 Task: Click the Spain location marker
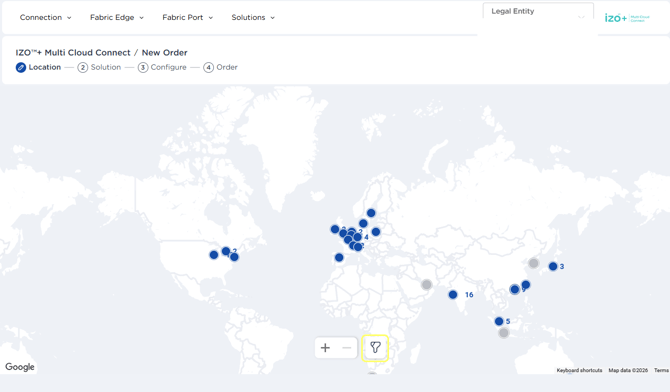(339, 257)
